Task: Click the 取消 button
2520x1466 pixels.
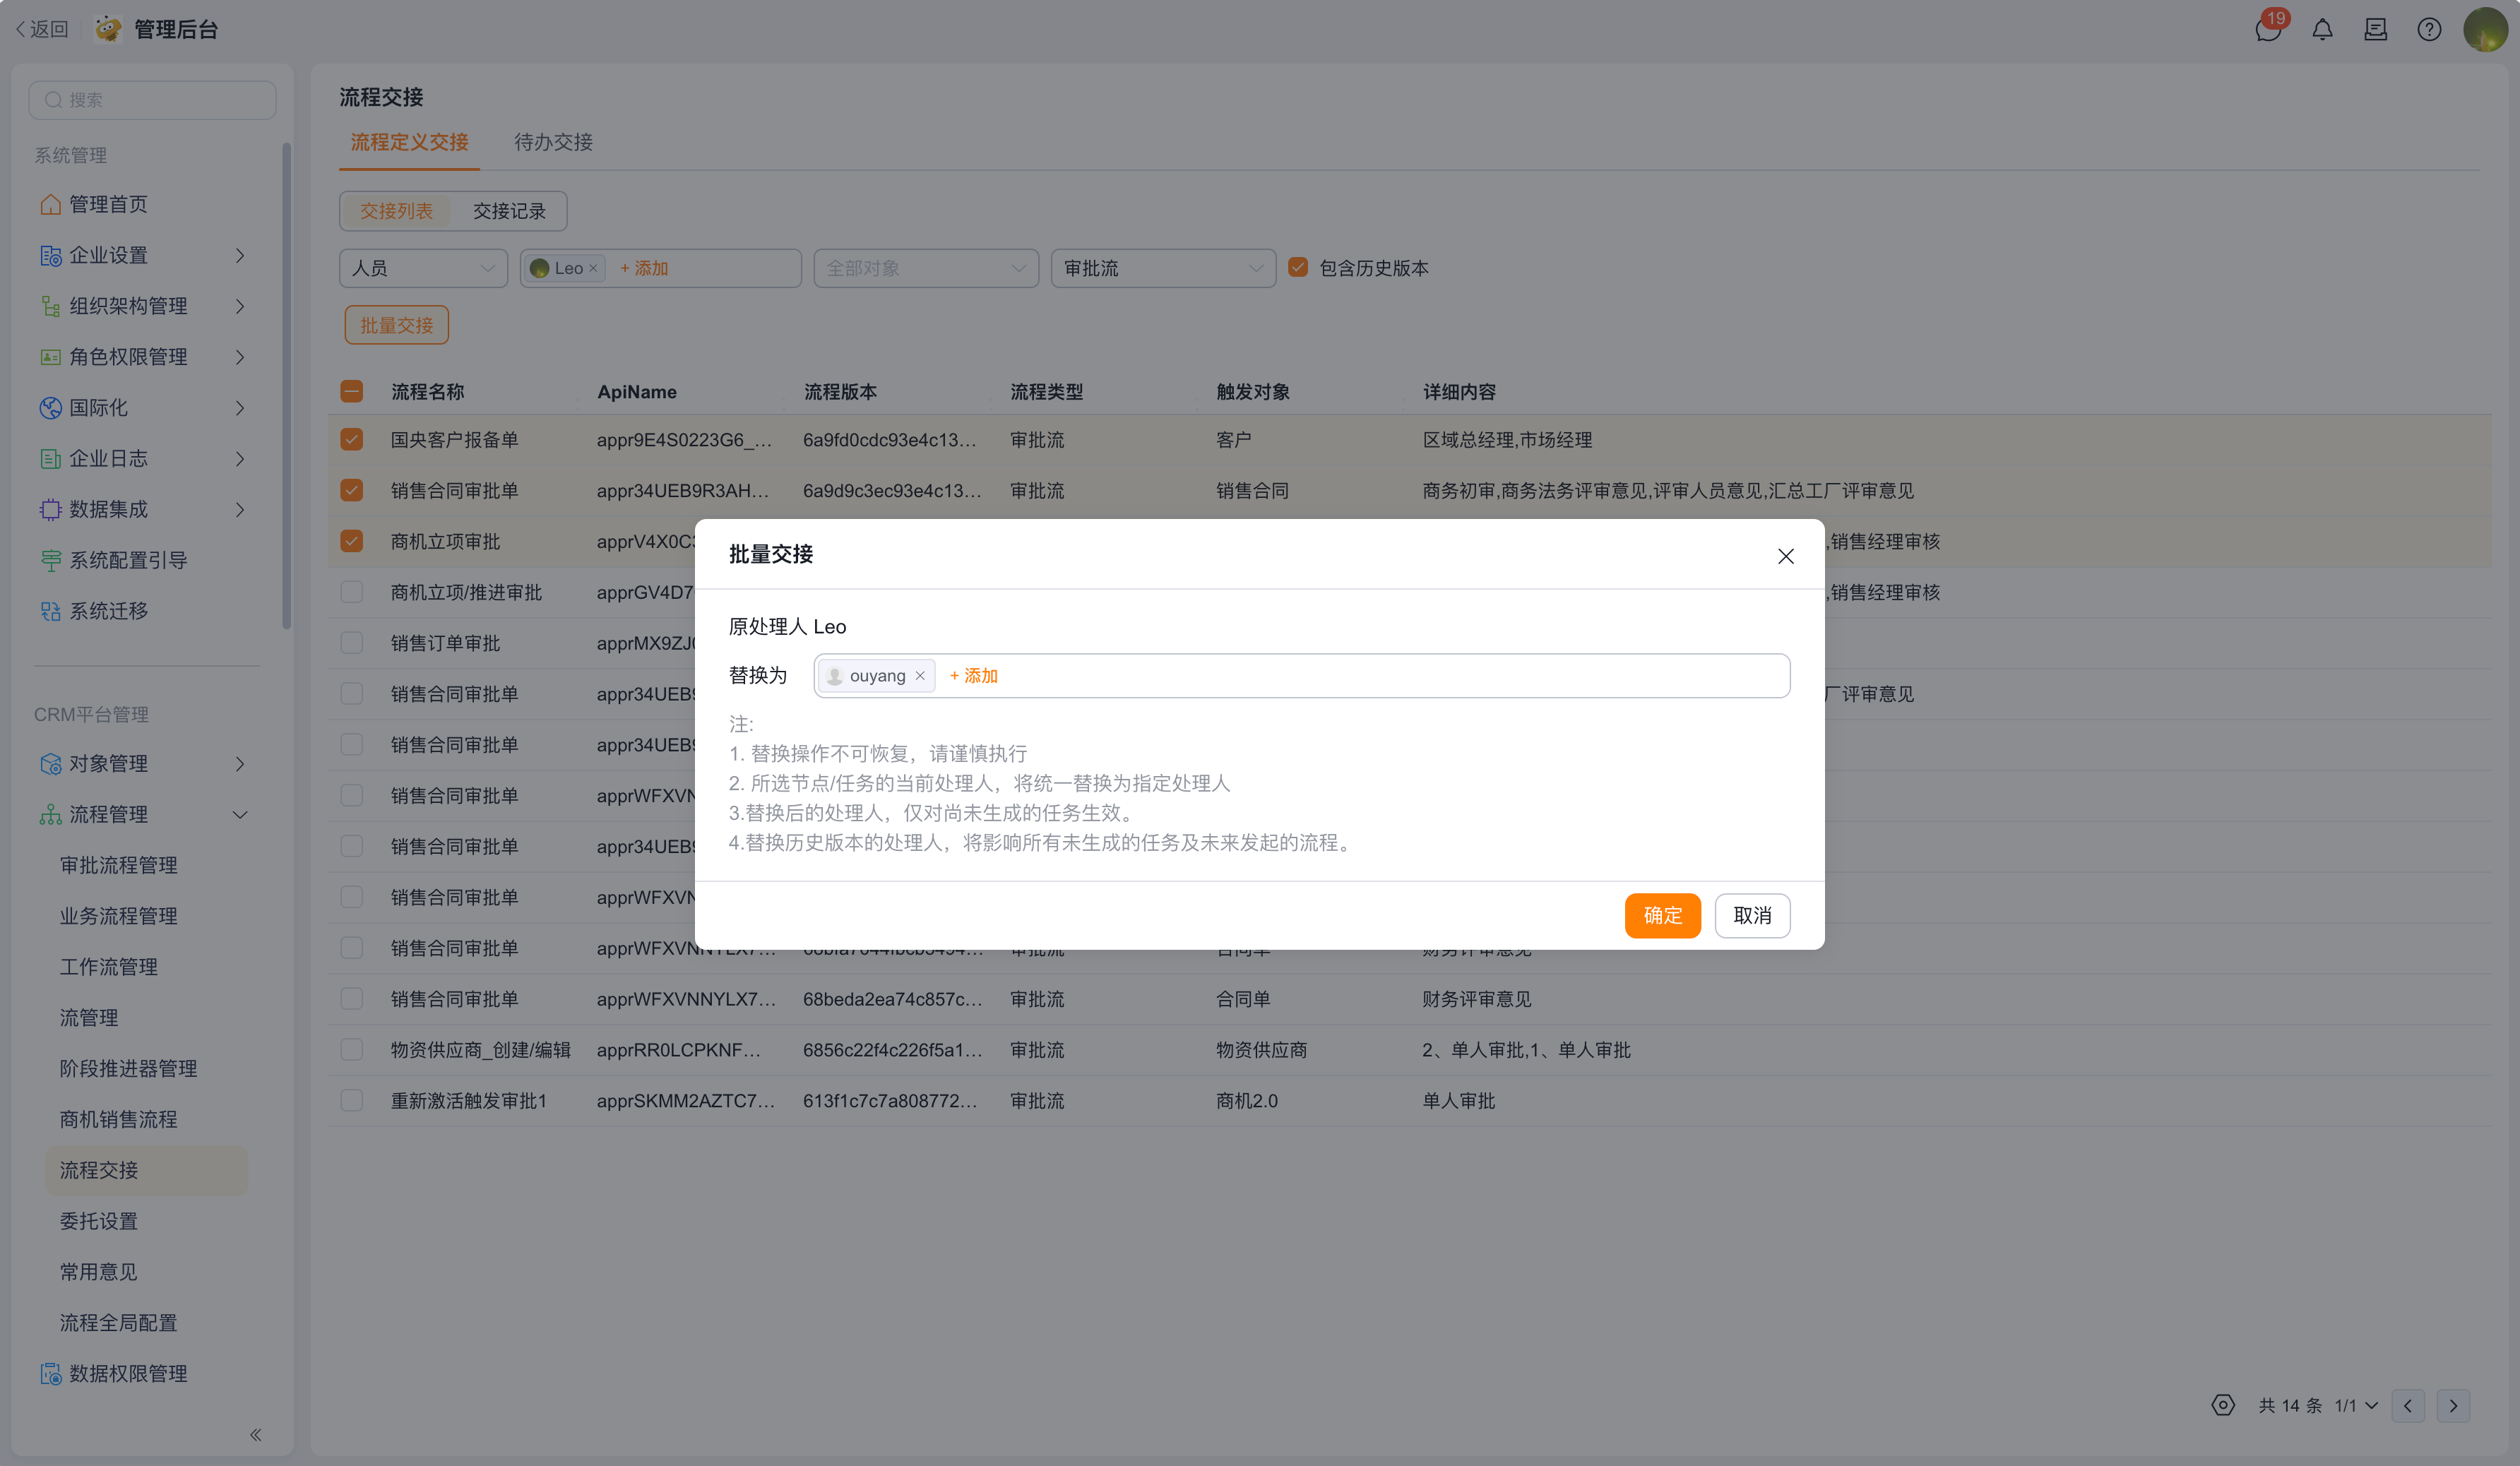Action: pyautogui.click(x=1752, y=915)
